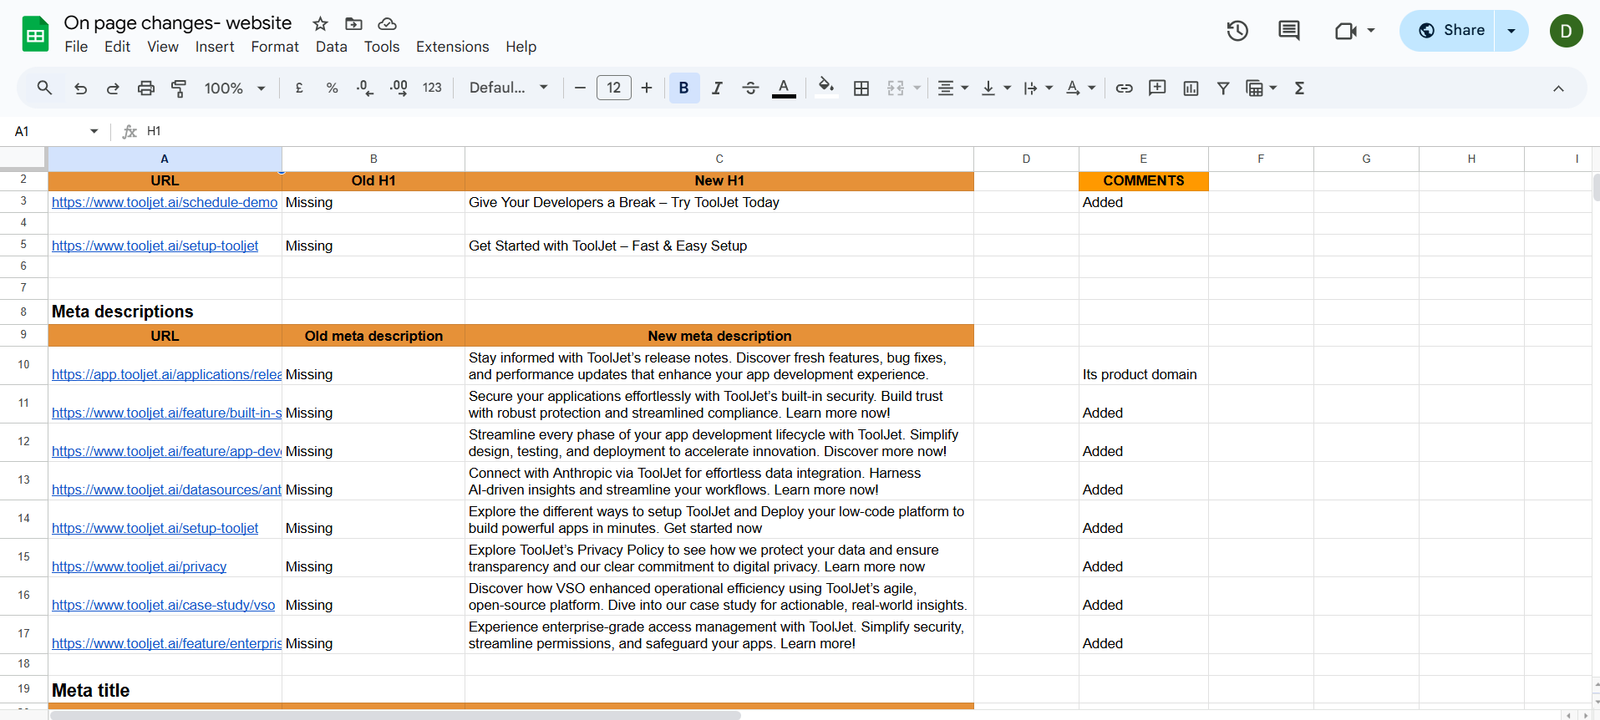Click the insert link icon

coord(1124,88)
